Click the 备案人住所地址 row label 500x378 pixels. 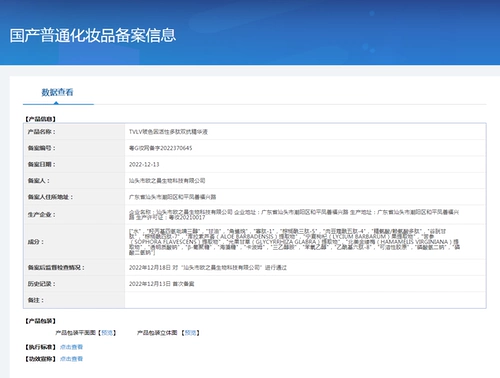tap(50, 197)
